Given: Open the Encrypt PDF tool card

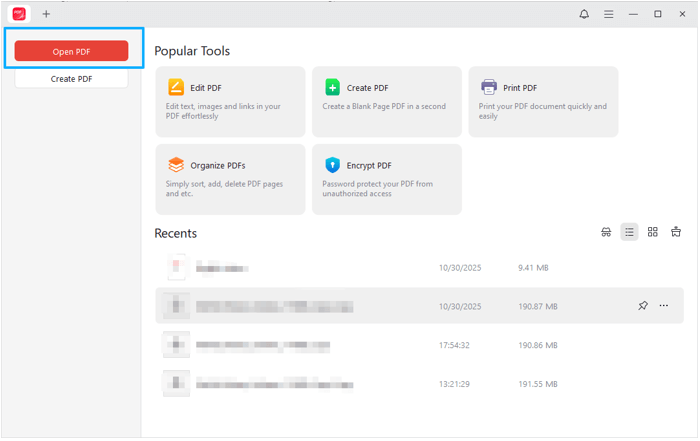Looking at the screenshot, I should (387, 179).
